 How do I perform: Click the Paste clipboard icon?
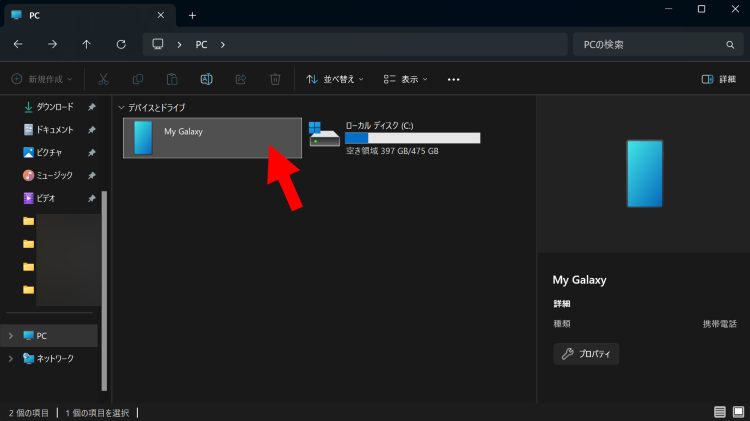(172, 79)
